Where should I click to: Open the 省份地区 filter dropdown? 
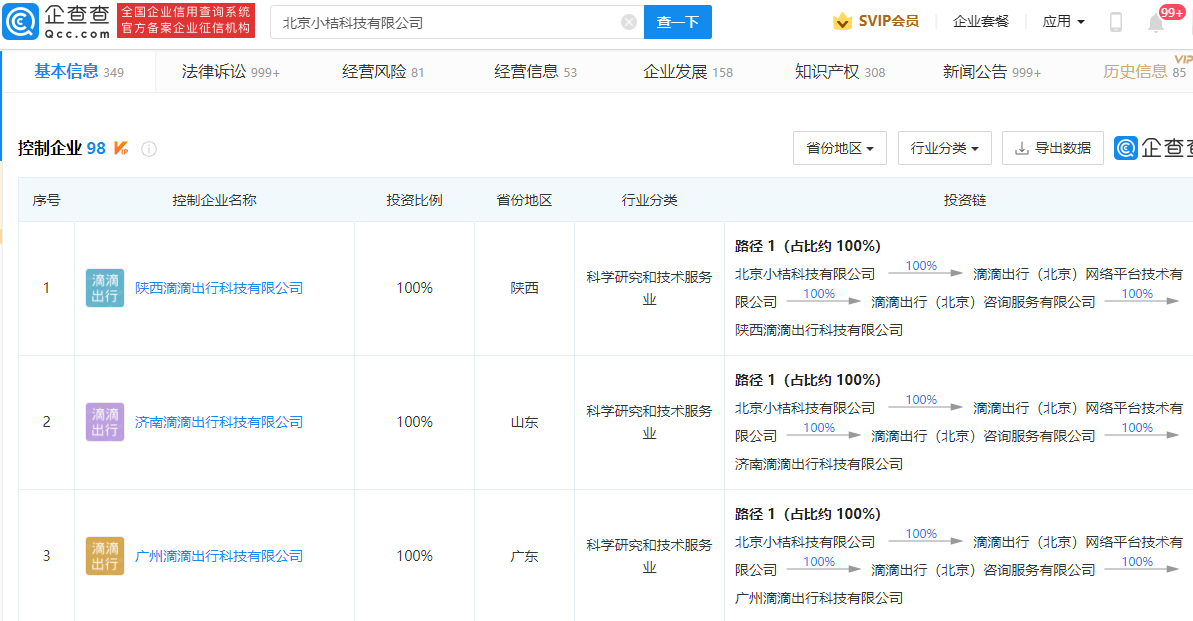point(840,148)
